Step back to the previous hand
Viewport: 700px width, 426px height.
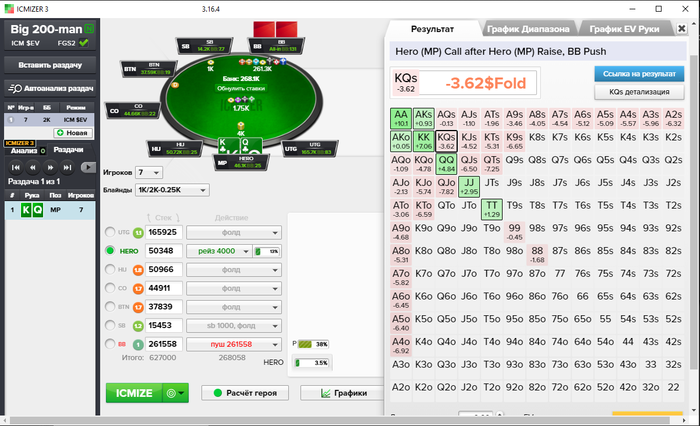pyautogui.click(x=33, y=167)
